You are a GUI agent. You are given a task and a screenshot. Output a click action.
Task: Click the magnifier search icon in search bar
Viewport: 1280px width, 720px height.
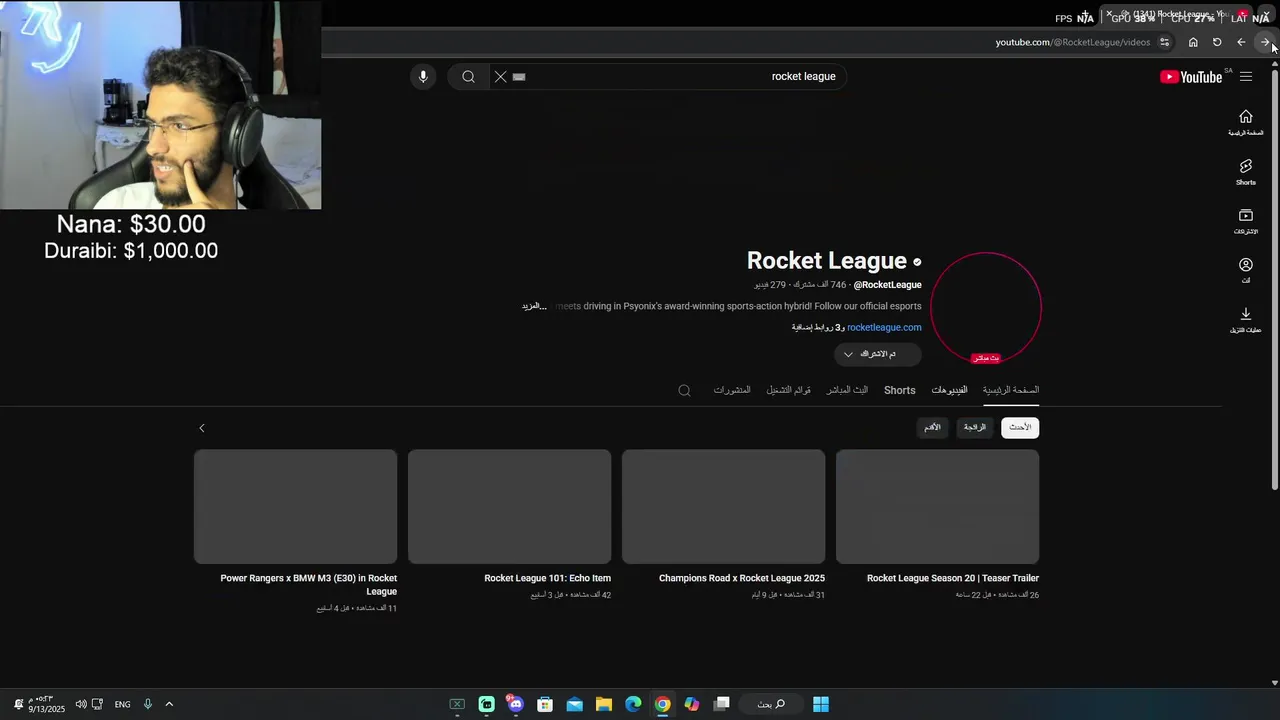tap(468, 76)
